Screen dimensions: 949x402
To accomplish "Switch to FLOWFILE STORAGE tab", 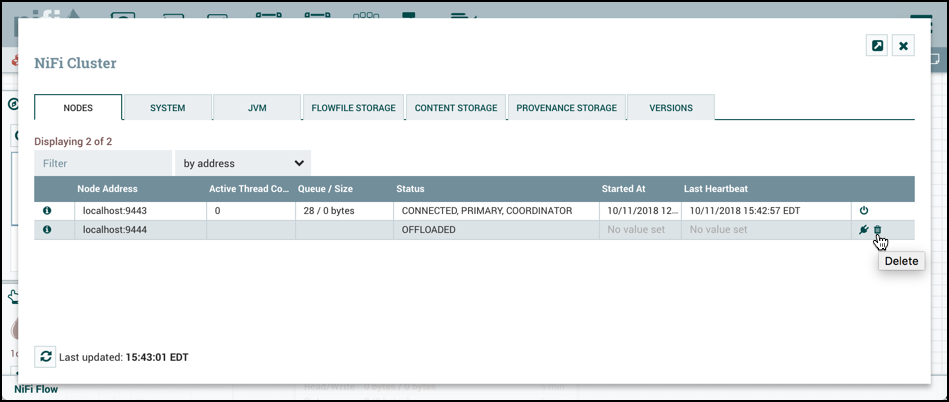I will (x=353, y=108).
